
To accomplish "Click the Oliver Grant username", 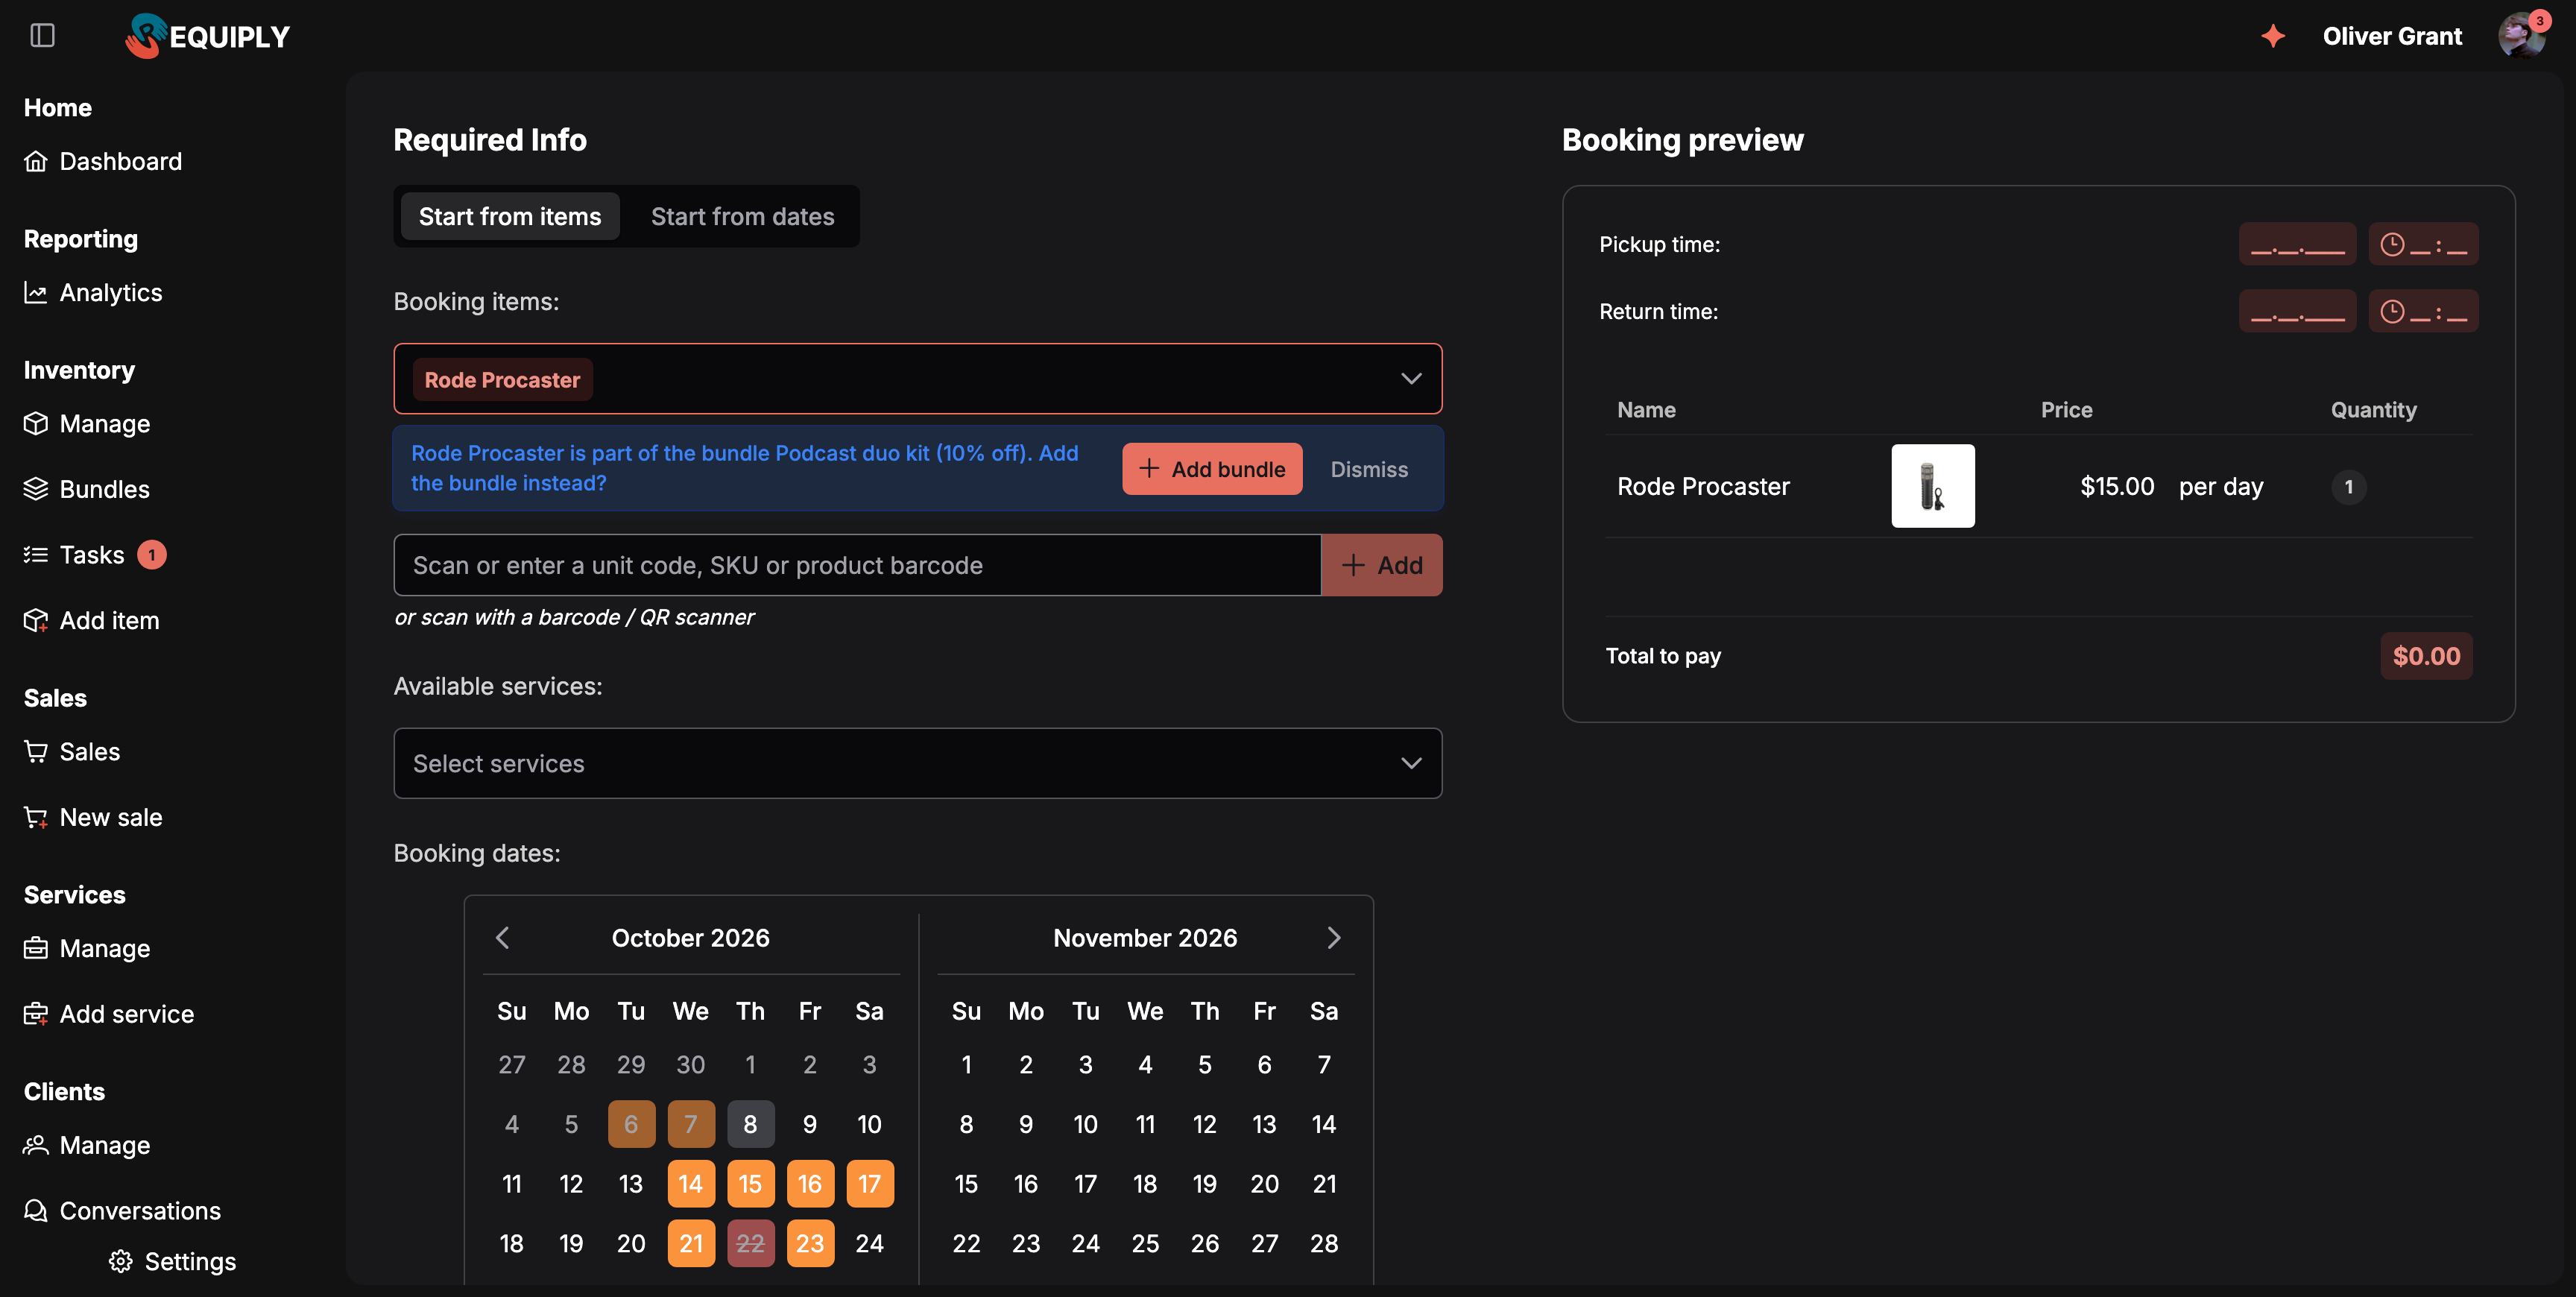I will click(2392, 36).
